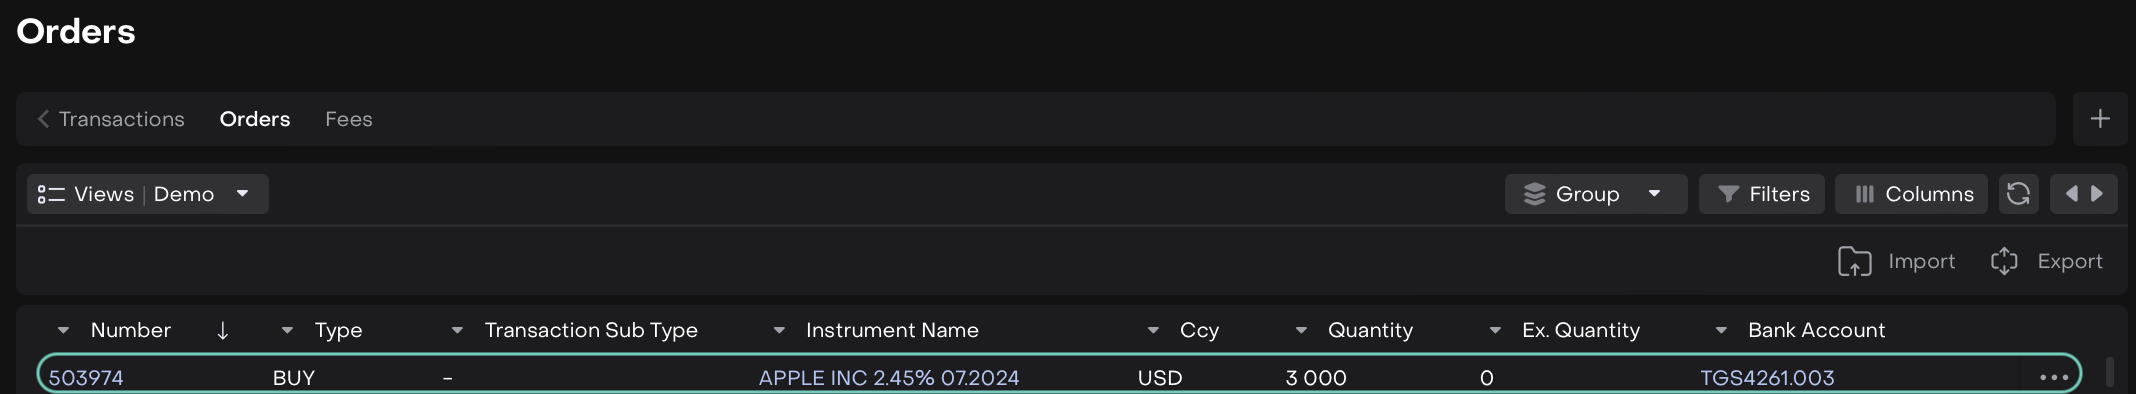The width and height of the screenshot is (2136, 394).
Task: Open the Columns chooser
Action: pyautogui.click(x=1912, y=194)
